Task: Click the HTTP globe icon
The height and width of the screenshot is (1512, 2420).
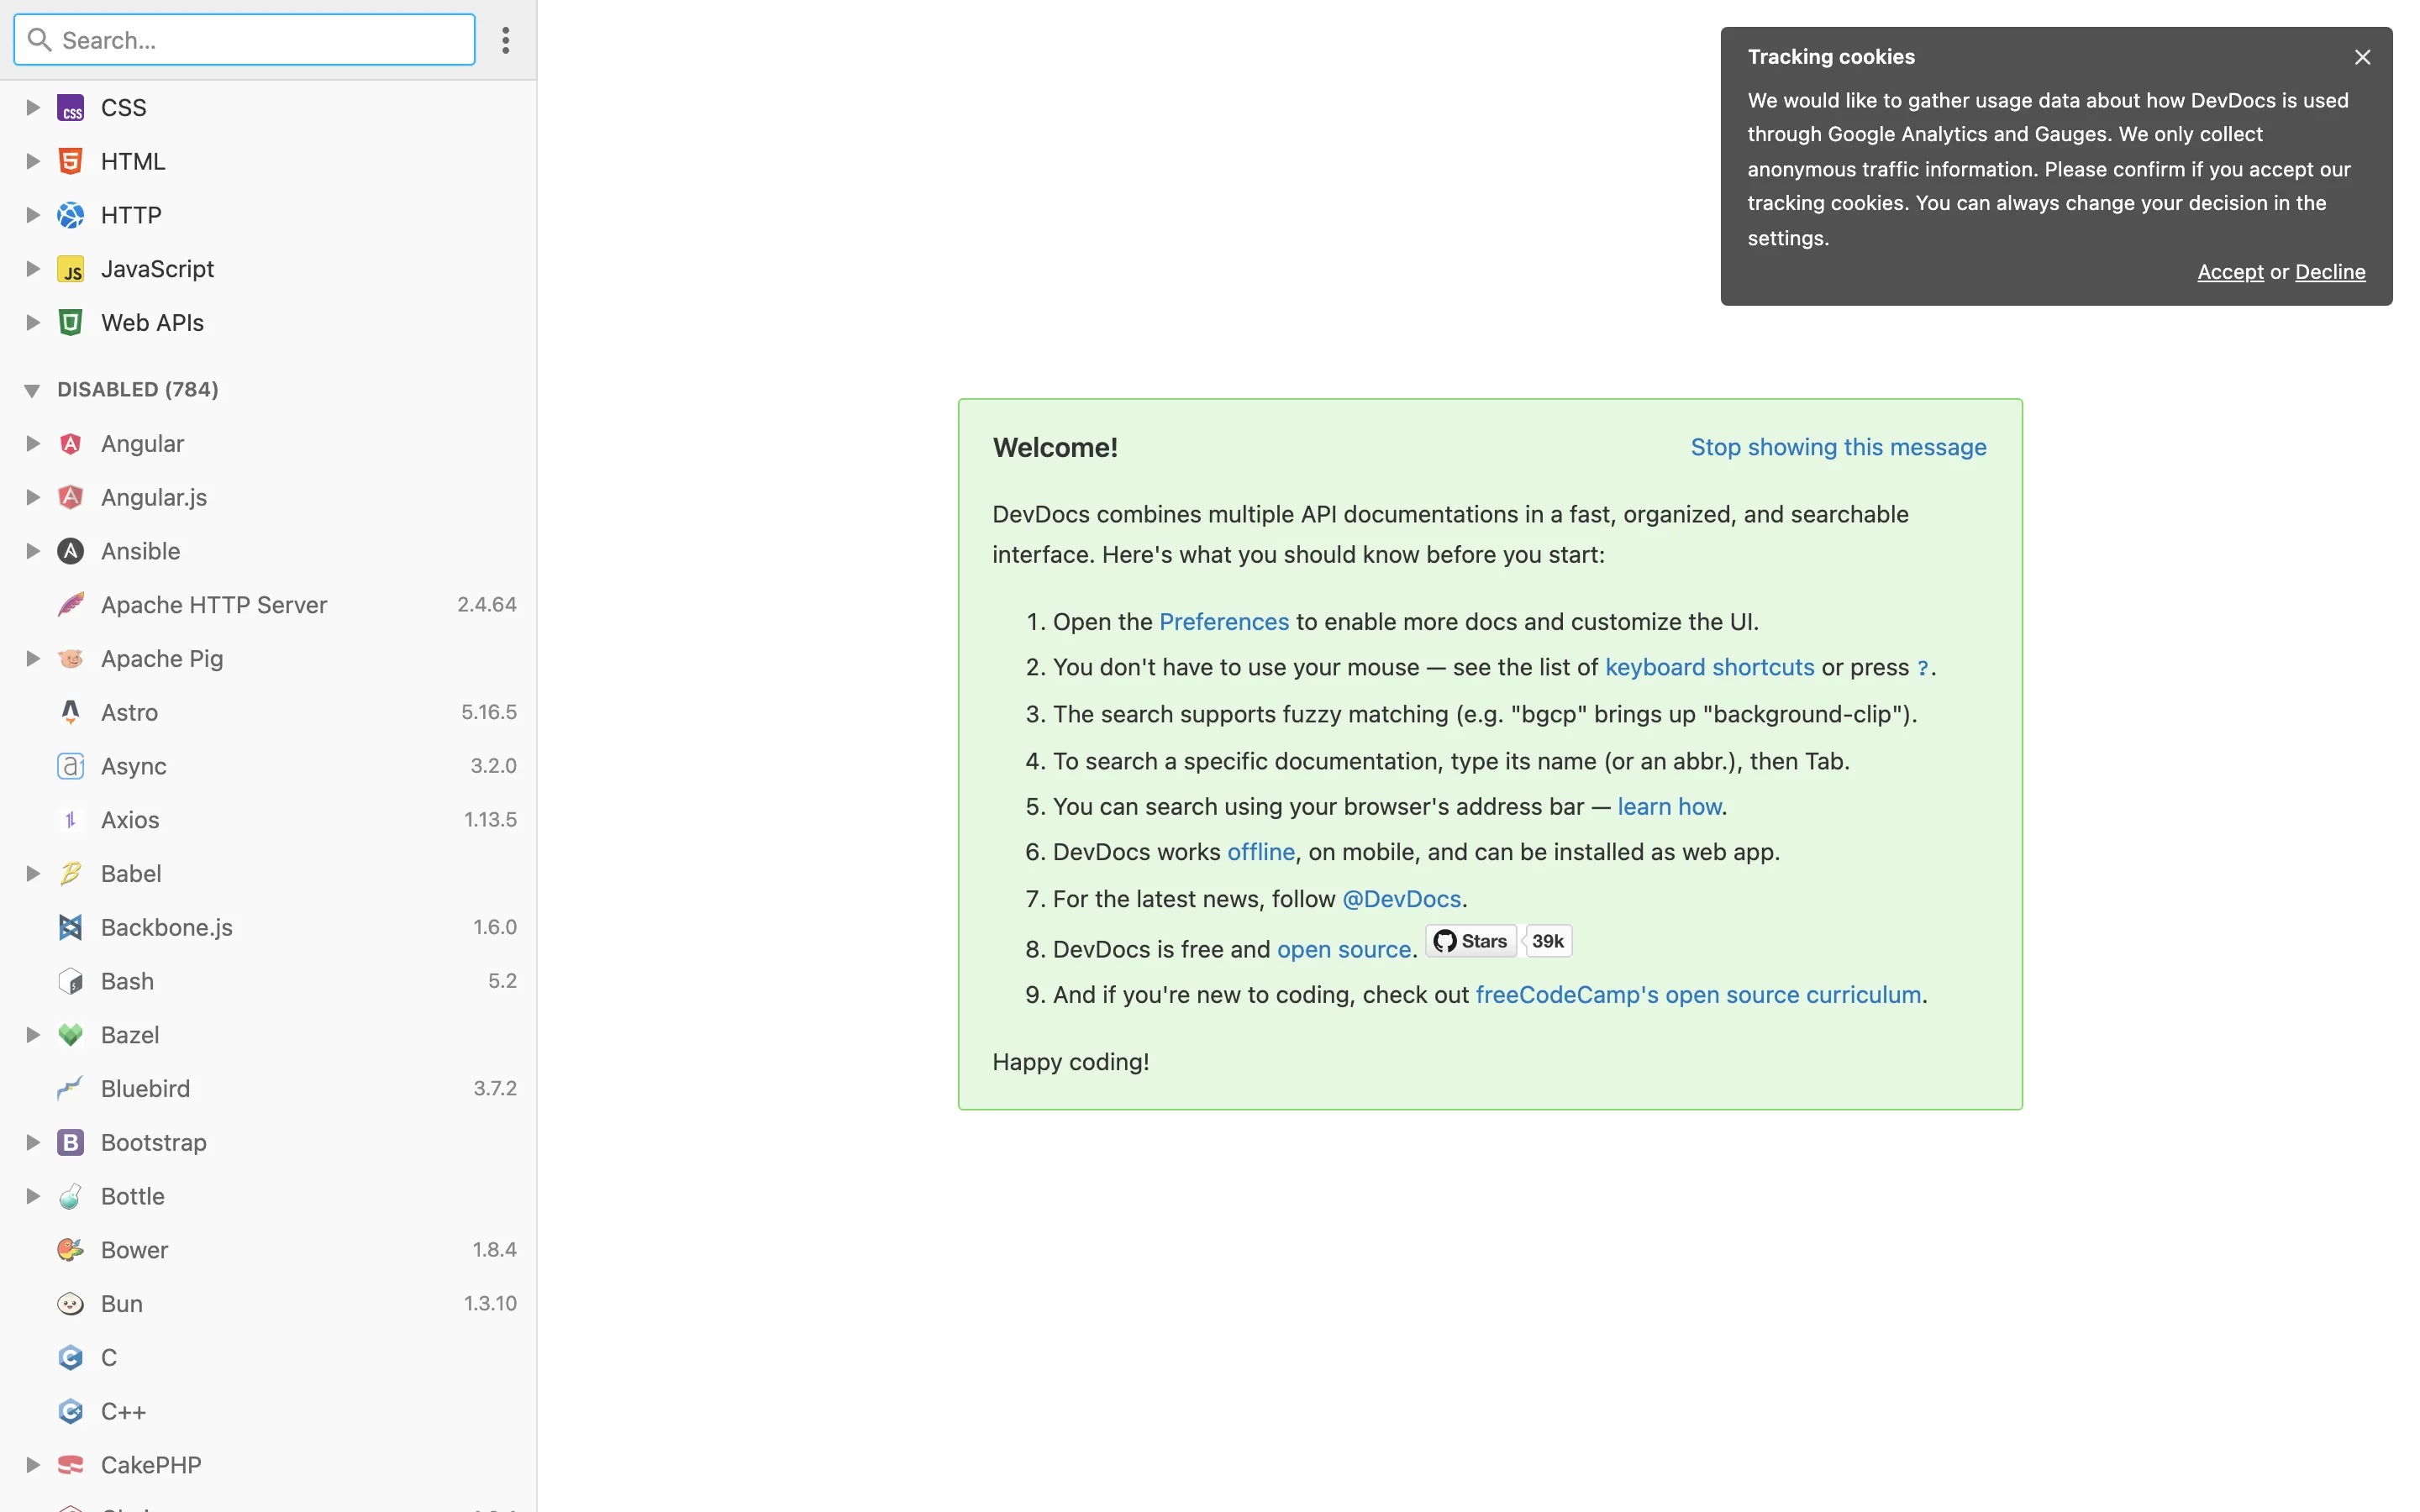Action: [70, 214]
